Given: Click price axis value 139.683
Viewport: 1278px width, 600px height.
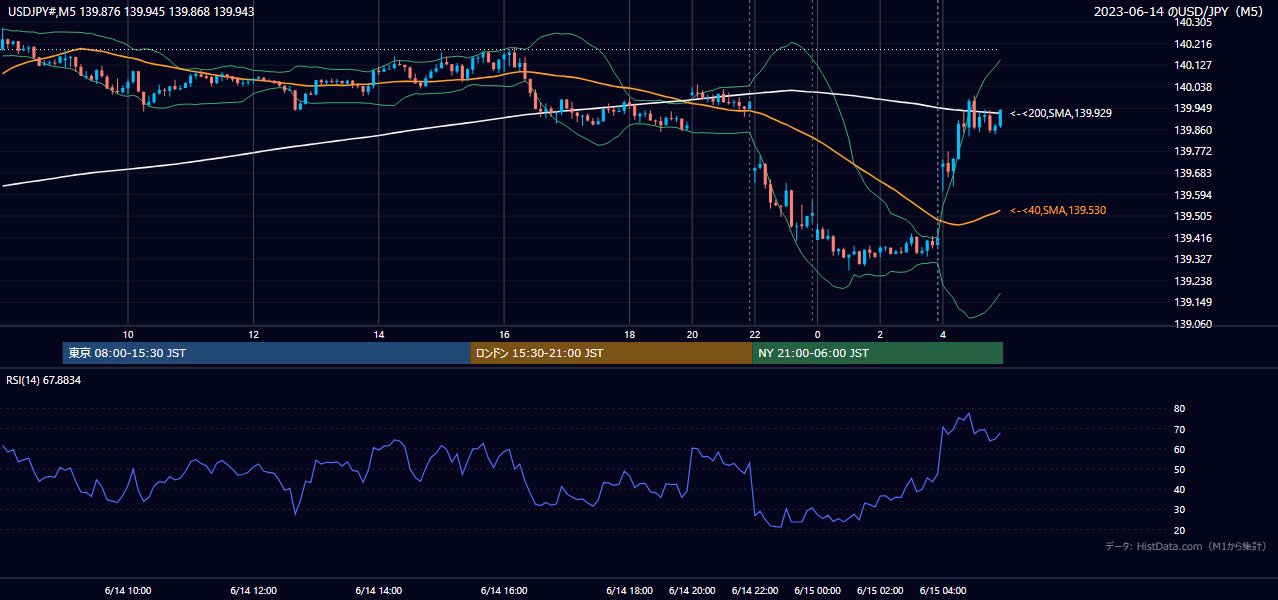Looking at the screenshot, I should click(1194, 173).
